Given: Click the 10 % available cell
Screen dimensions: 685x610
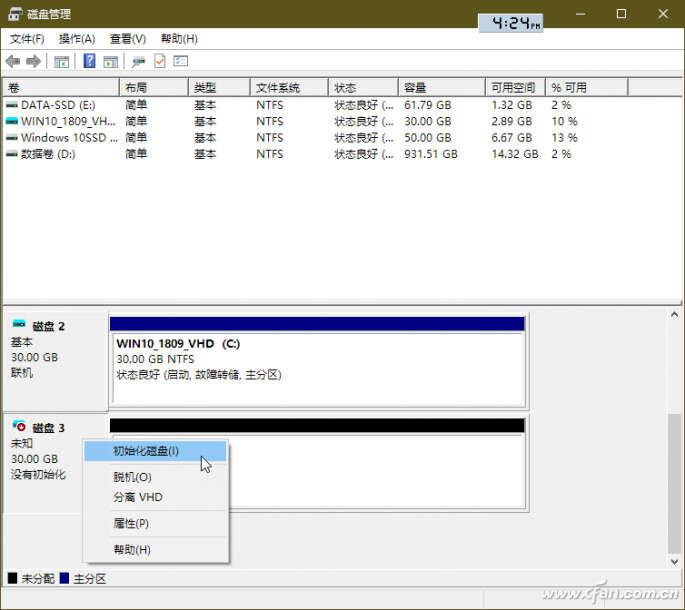Looking at the screenshot, I should coord(564,121).
